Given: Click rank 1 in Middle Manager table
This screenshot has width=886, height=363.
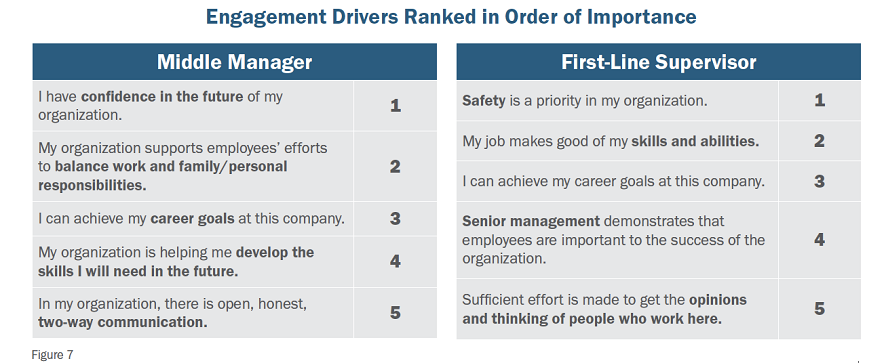Looking at the screenshot, I should point(396,106).
